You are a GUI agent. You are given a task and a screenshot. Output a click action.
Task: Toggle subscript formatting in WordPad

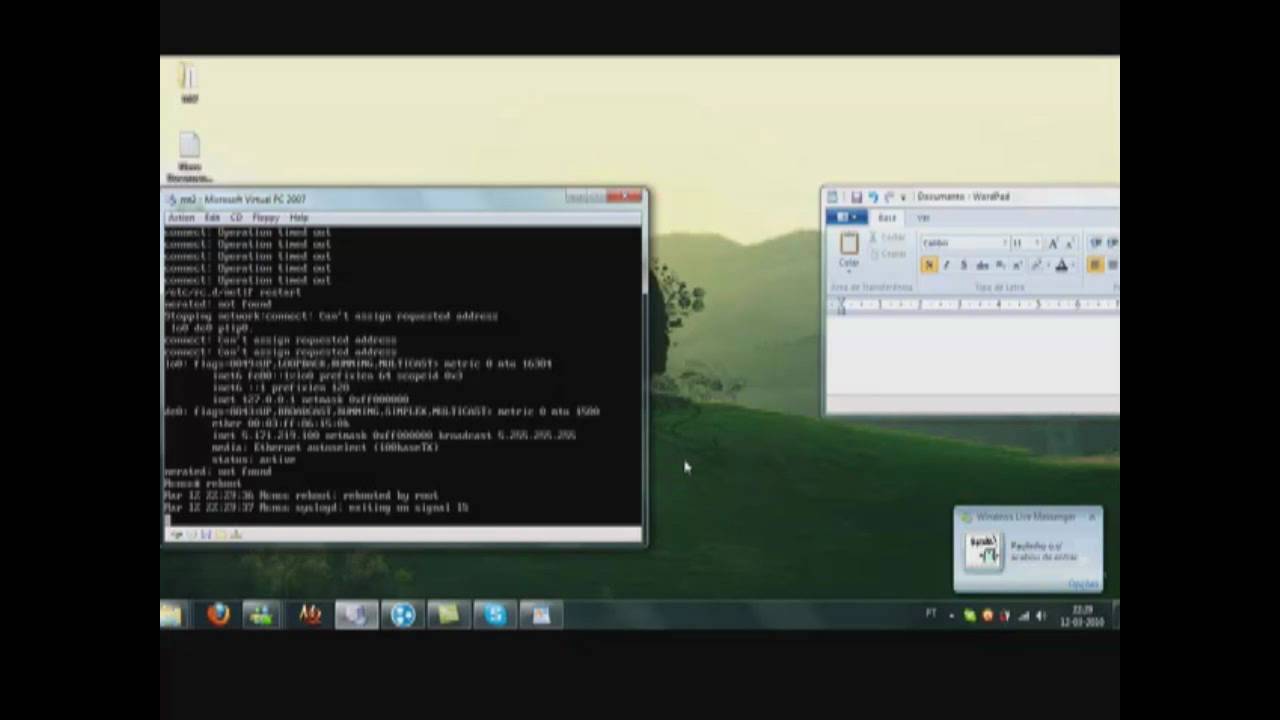coord(1000,265)
